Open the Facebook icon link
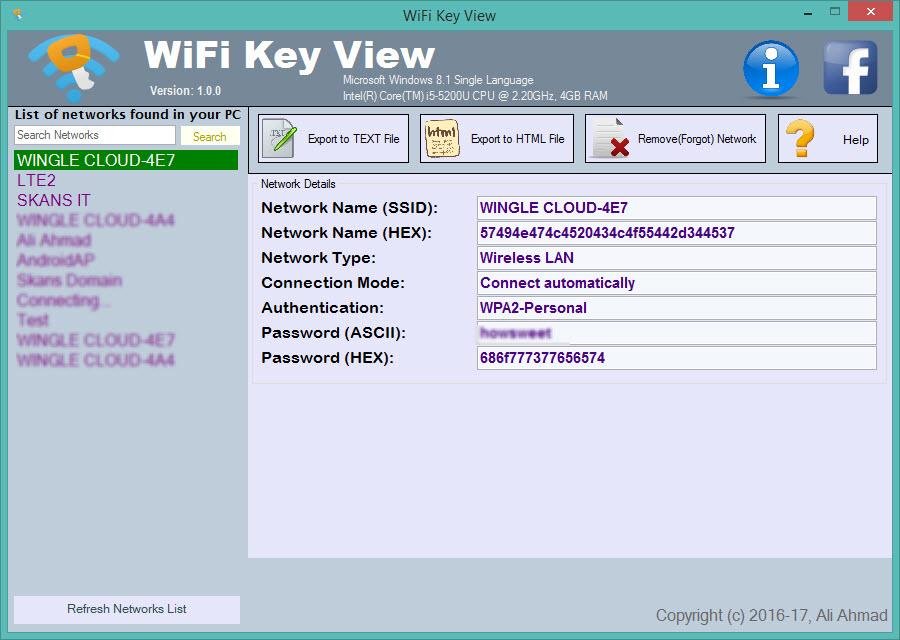The width and height of the screenshot is (900, 640). pos(851,68)
